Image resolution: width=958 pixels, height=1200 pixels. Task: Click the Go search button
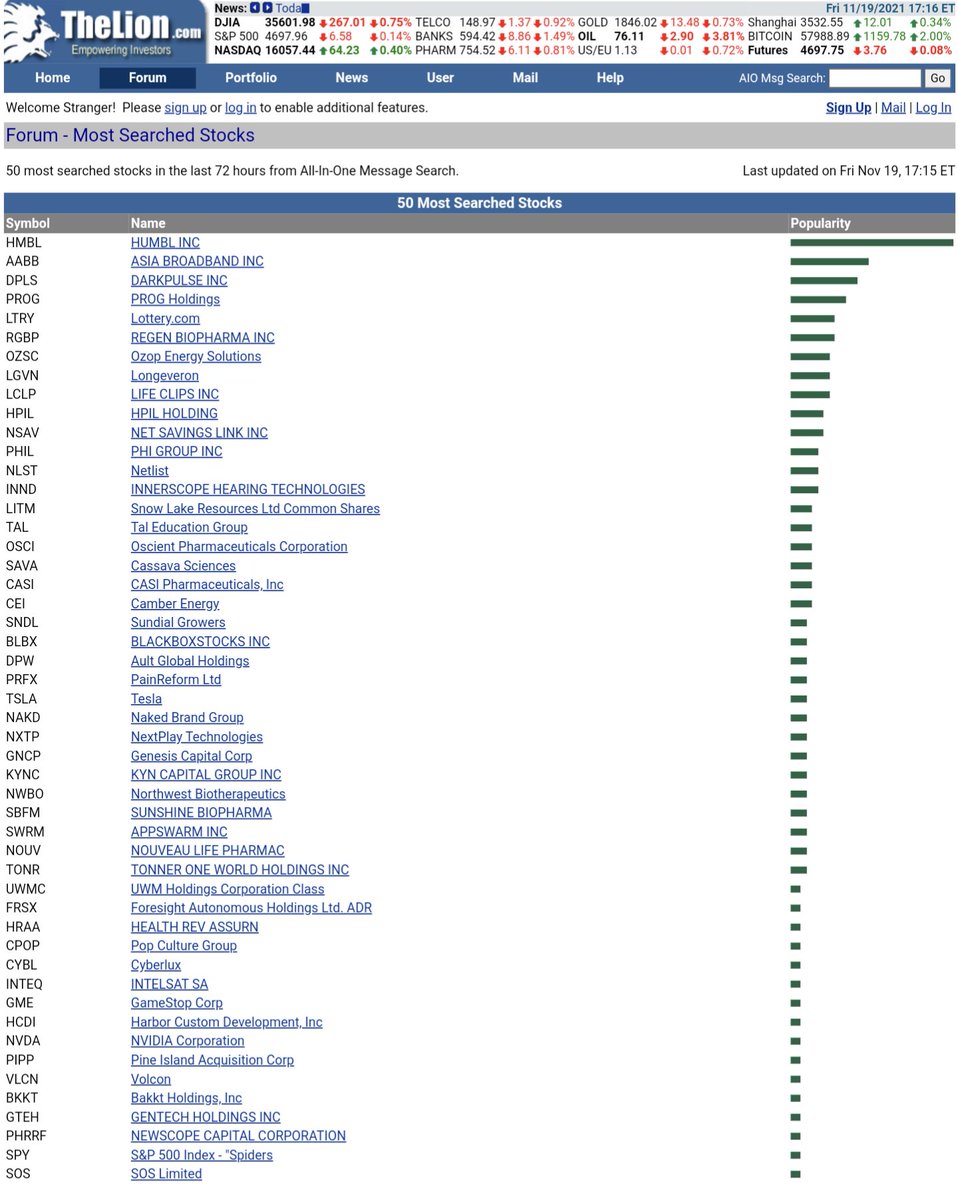937,78
